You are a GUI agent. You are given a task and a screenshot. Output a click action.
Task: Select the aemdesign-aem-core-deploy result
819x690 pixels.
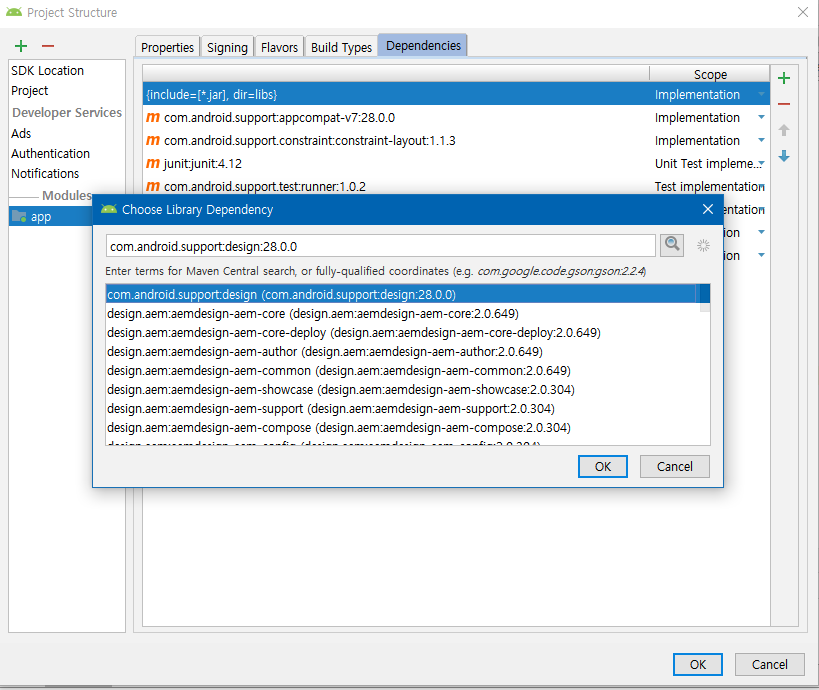[x=401, y=332]
